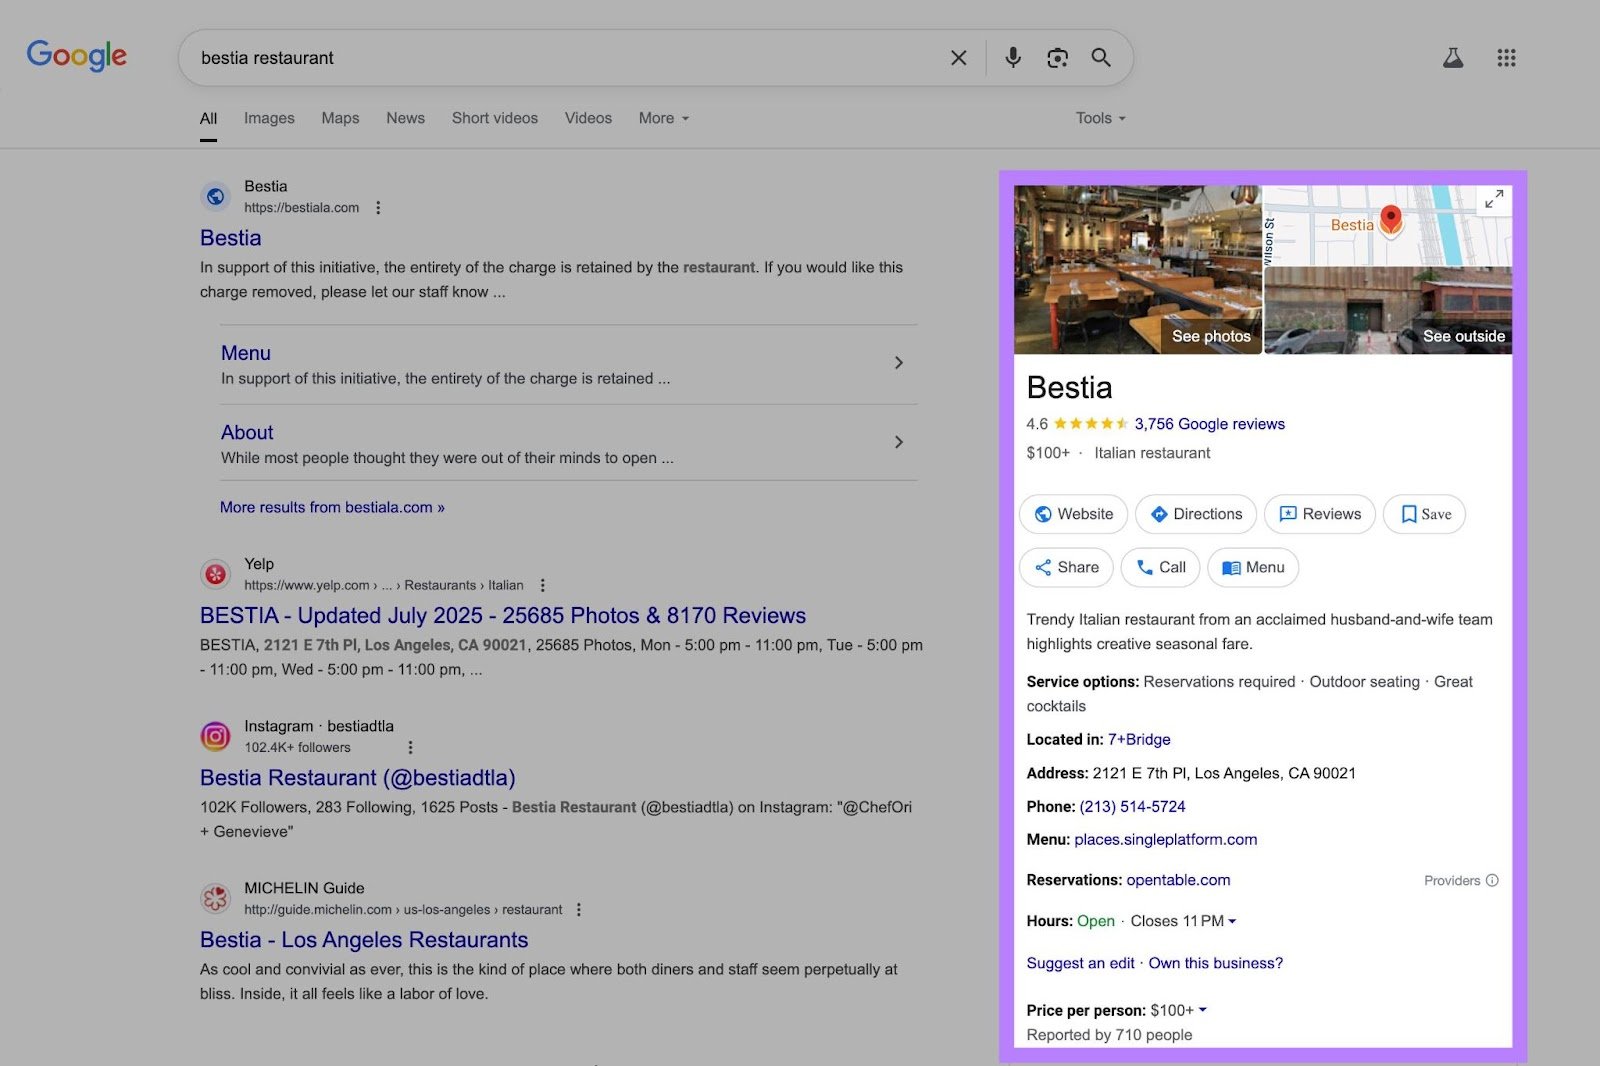Viewport: 1600px width, 1066px height.
Task: Open Bestia's Menu from the knowledge panel
Action: click(x=1252, y=567)
